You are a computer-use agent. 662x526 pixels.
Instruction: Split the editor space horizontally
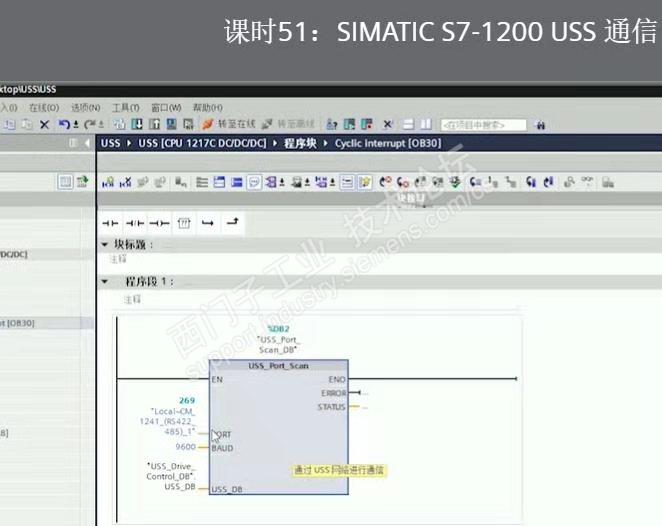[408, 125]
